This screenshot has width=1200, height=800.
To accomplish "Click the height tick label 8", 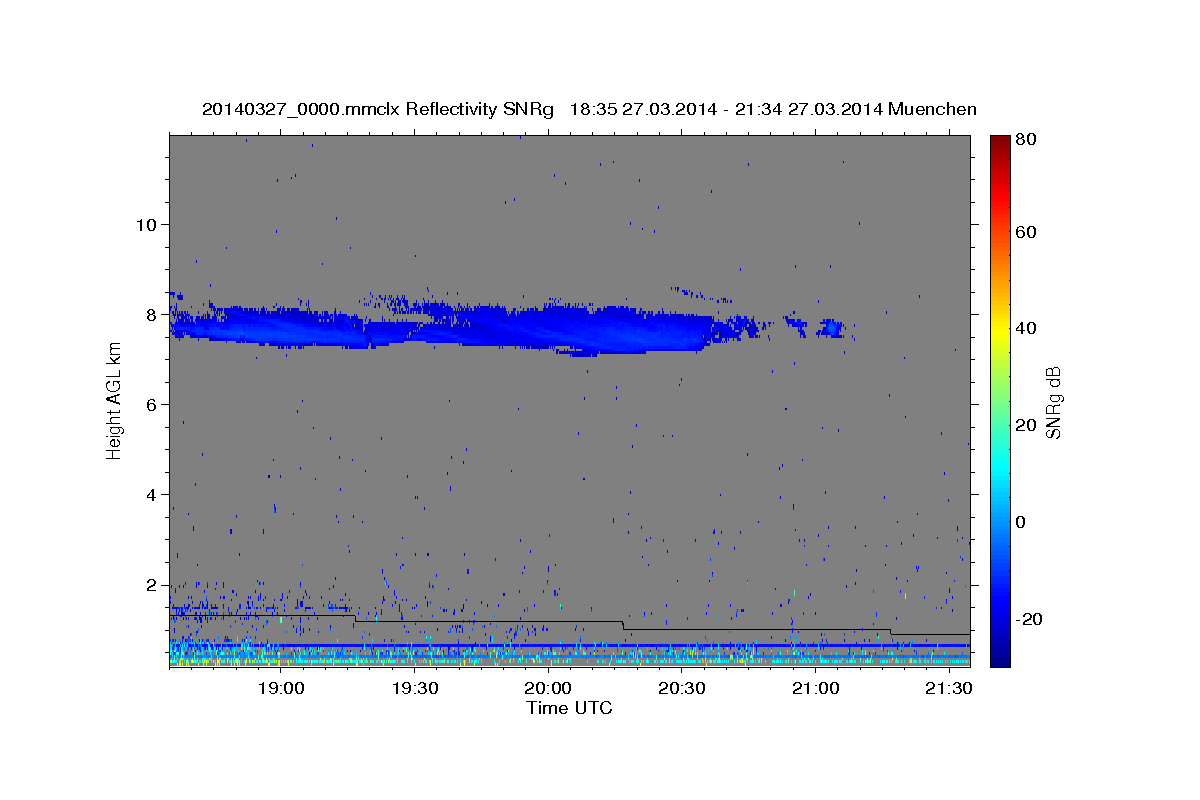I will 151,314.
